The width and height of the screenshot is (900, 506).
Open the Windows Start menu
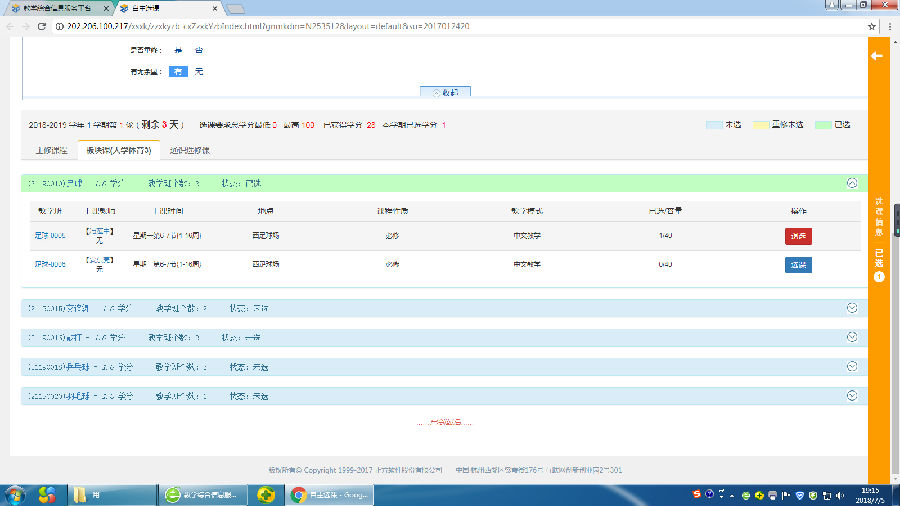pos(17,494)
